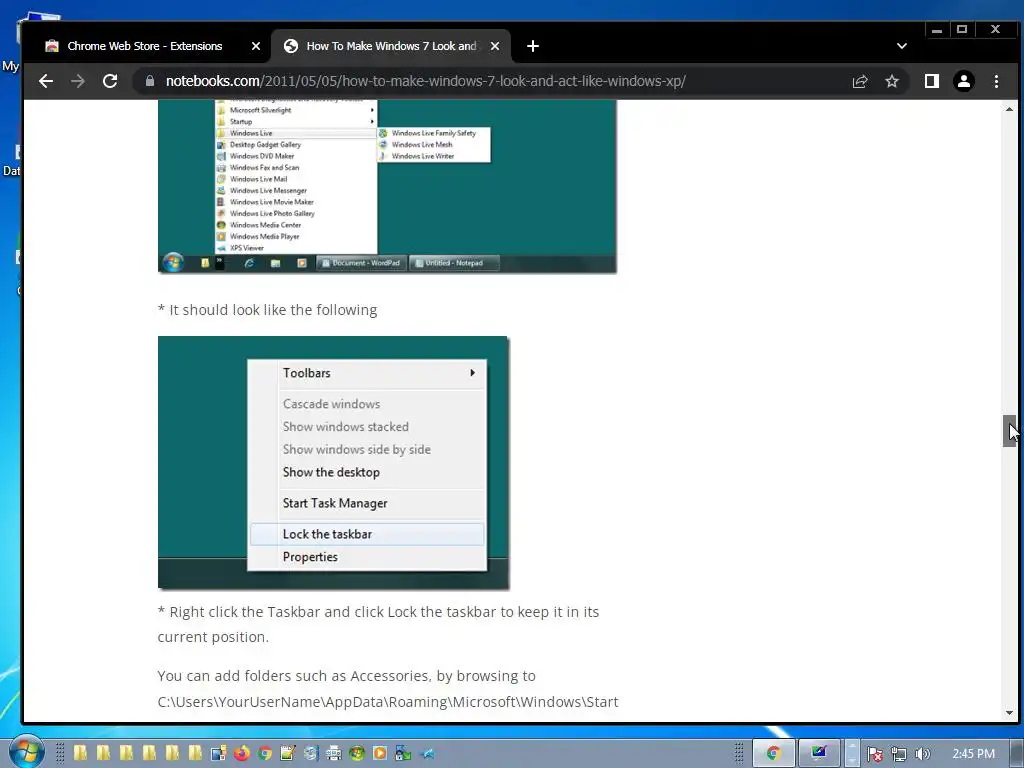Open the printer icon in quick launch
Viewport: 1024px width, 768px height.
(x=334, y=753)
